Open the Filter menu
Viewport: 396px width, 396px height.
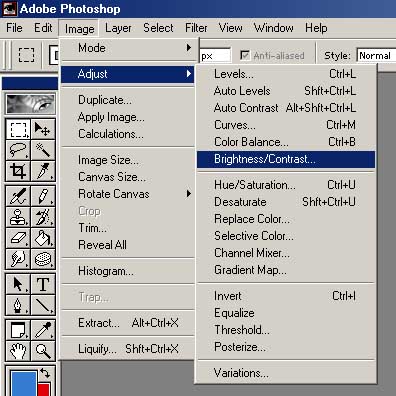pyautogui.click(x=196, y=28)
